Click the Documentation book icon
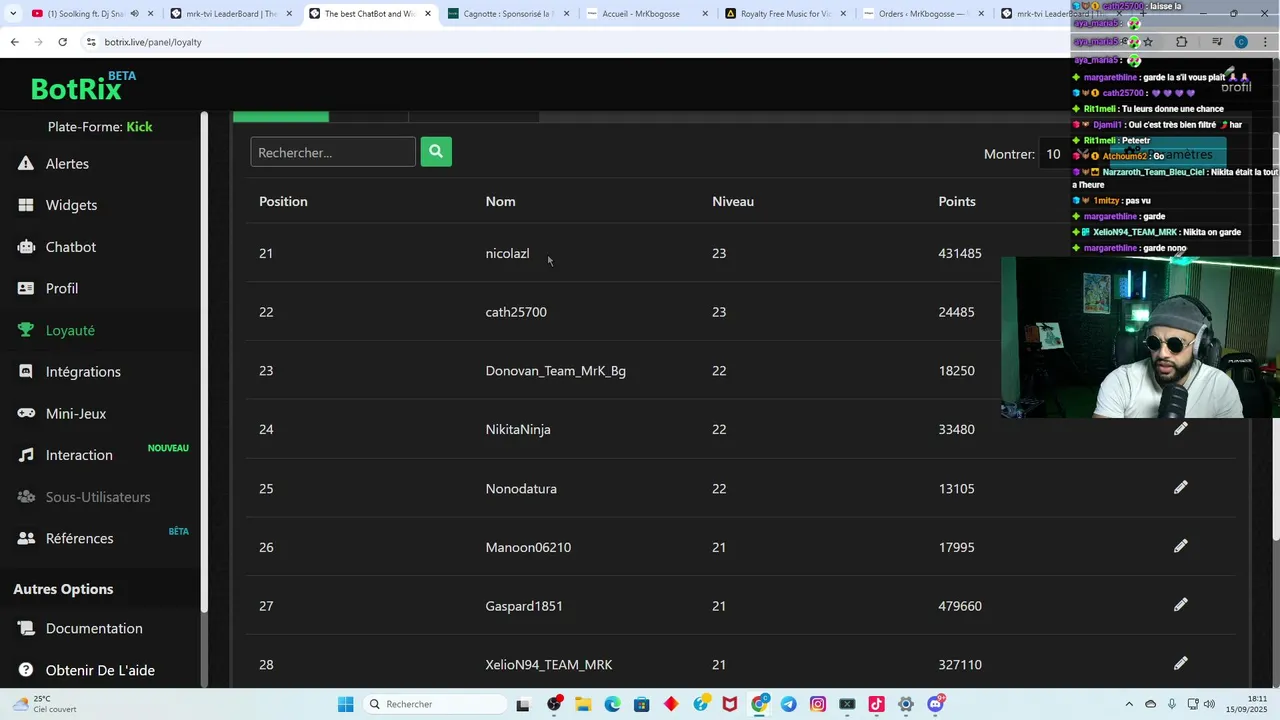Screen dimensions: 1280x720 (26, 628)
